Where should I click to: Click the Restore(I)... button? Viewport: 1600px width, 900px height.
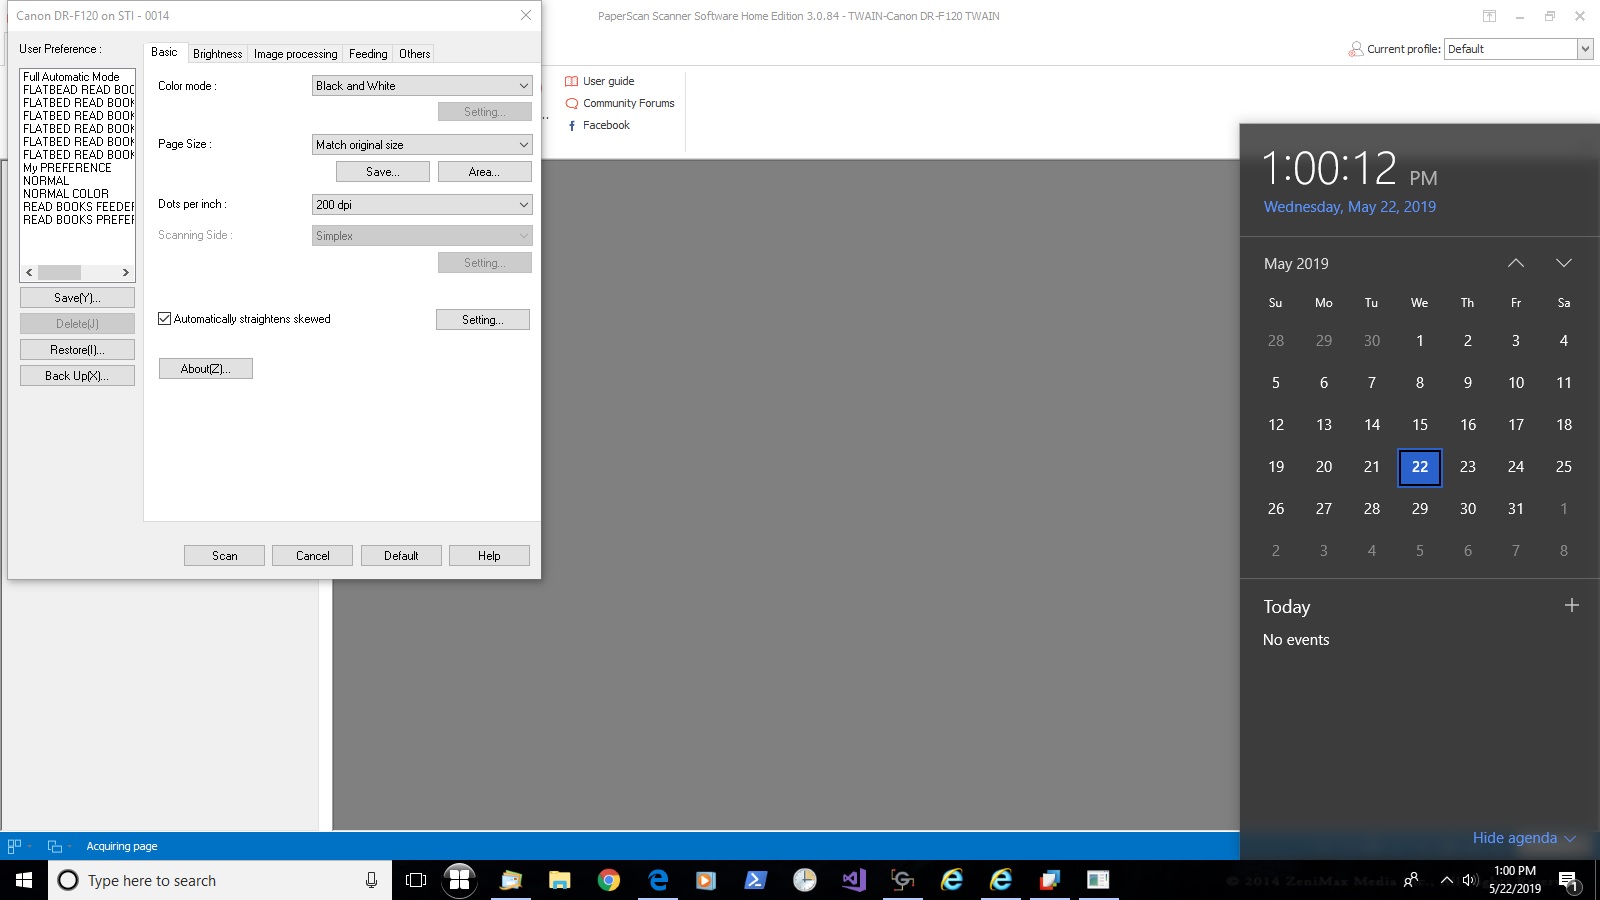[77, 350]
